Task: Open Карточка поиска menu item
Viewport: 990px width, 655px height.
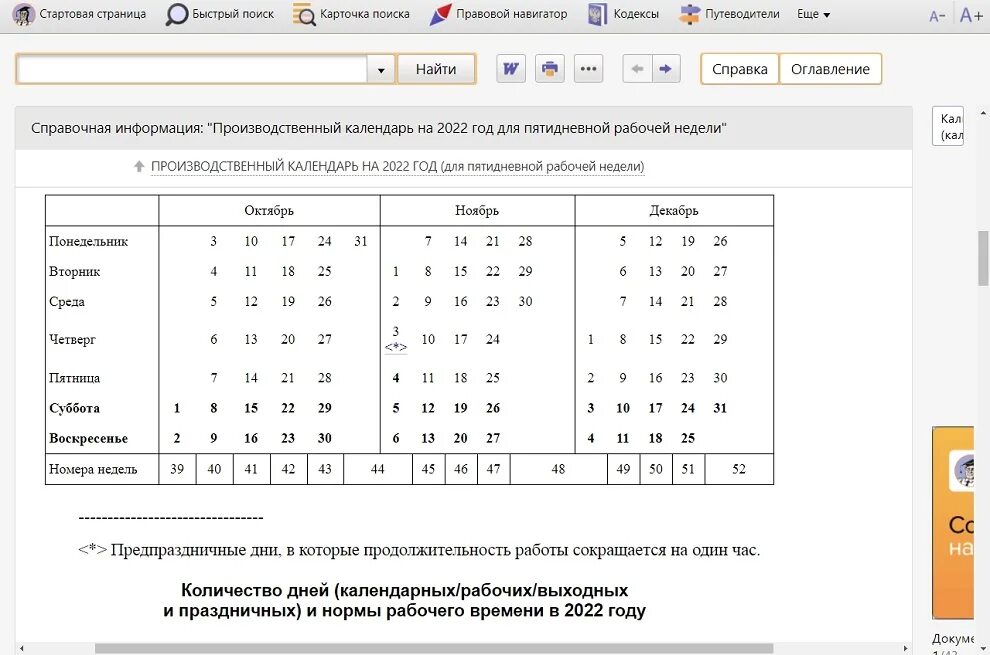Action: pos(352,14)
